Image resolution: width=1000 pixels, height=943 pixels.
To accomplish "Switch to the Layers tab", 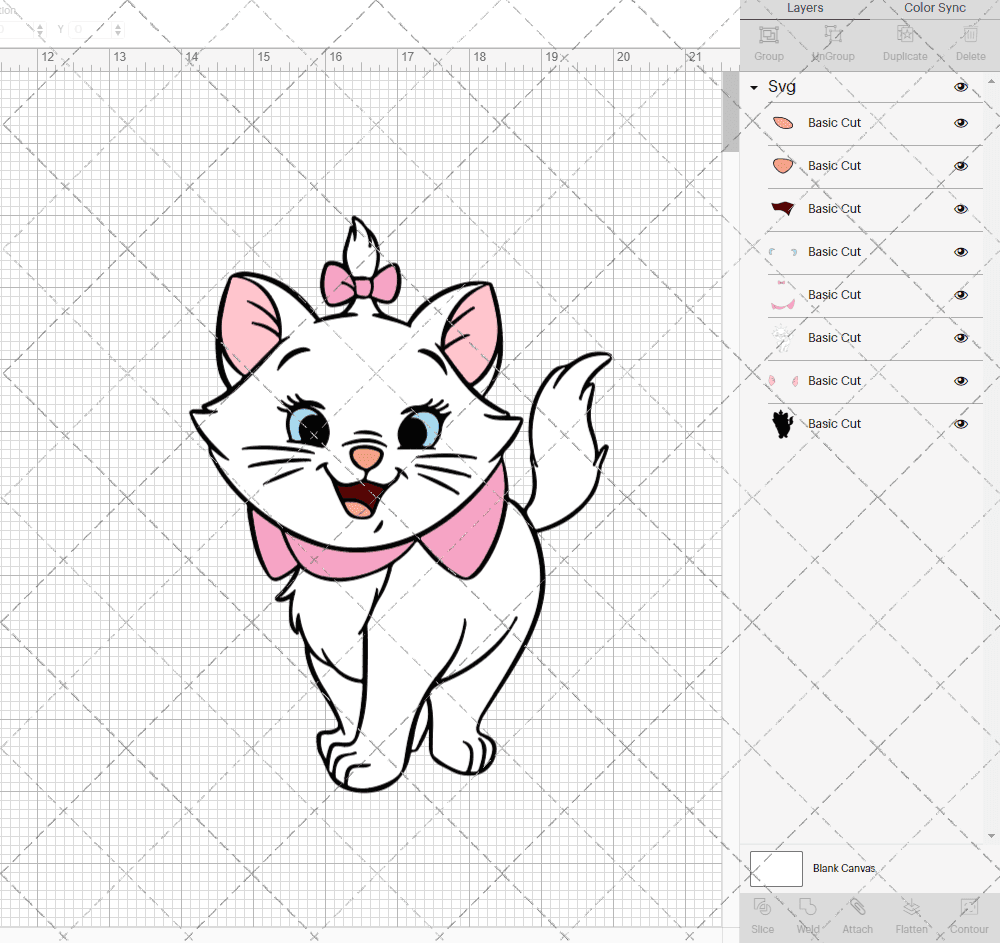I will point(805,8).
